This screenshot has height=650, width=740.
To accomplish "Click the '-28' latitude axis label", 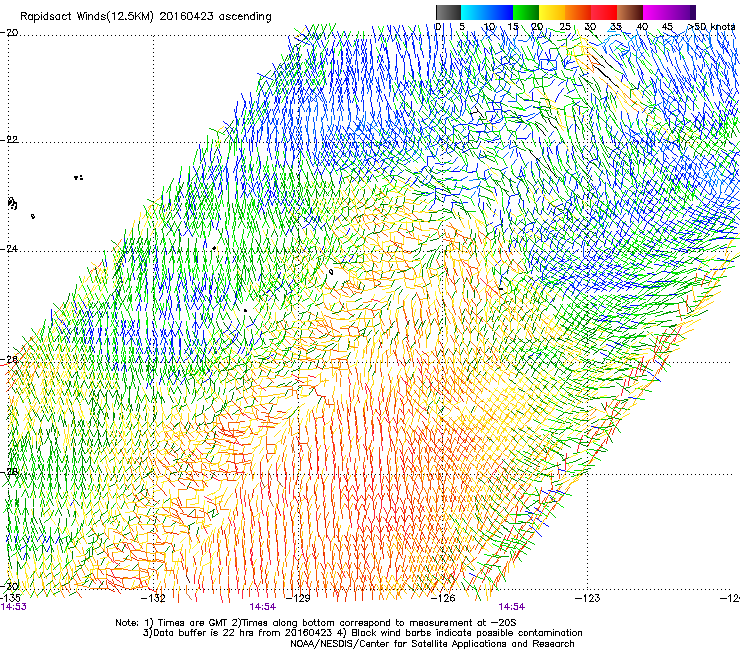I will pos(10,472).
